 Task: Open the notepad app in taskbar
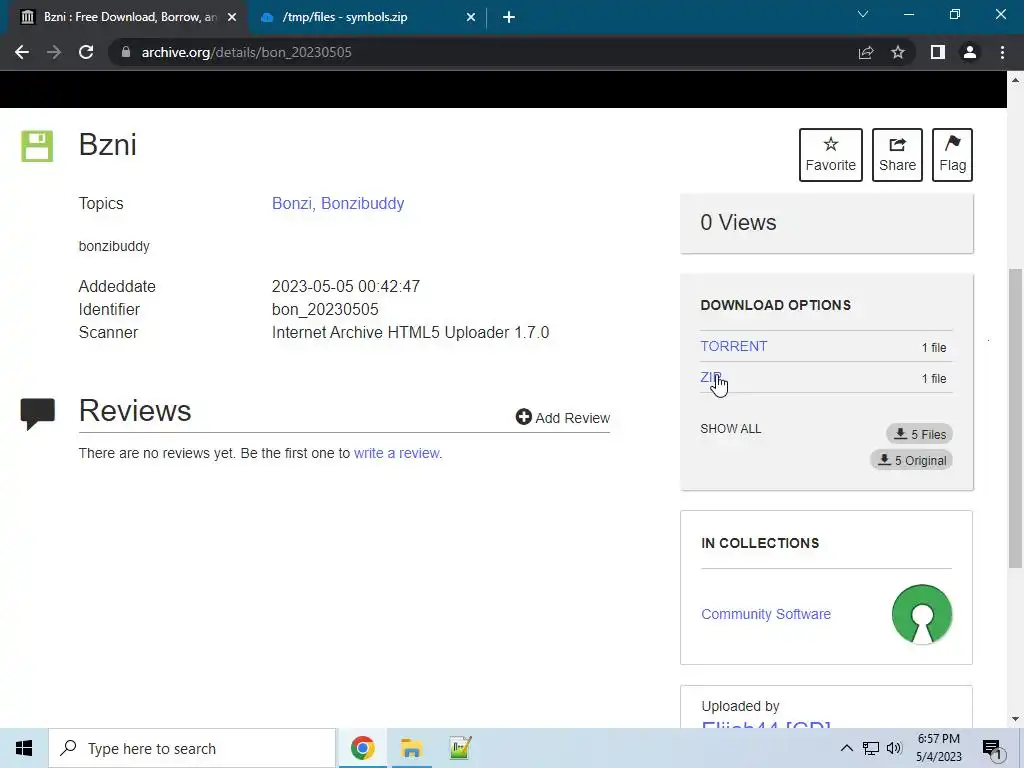coord(460,748)
